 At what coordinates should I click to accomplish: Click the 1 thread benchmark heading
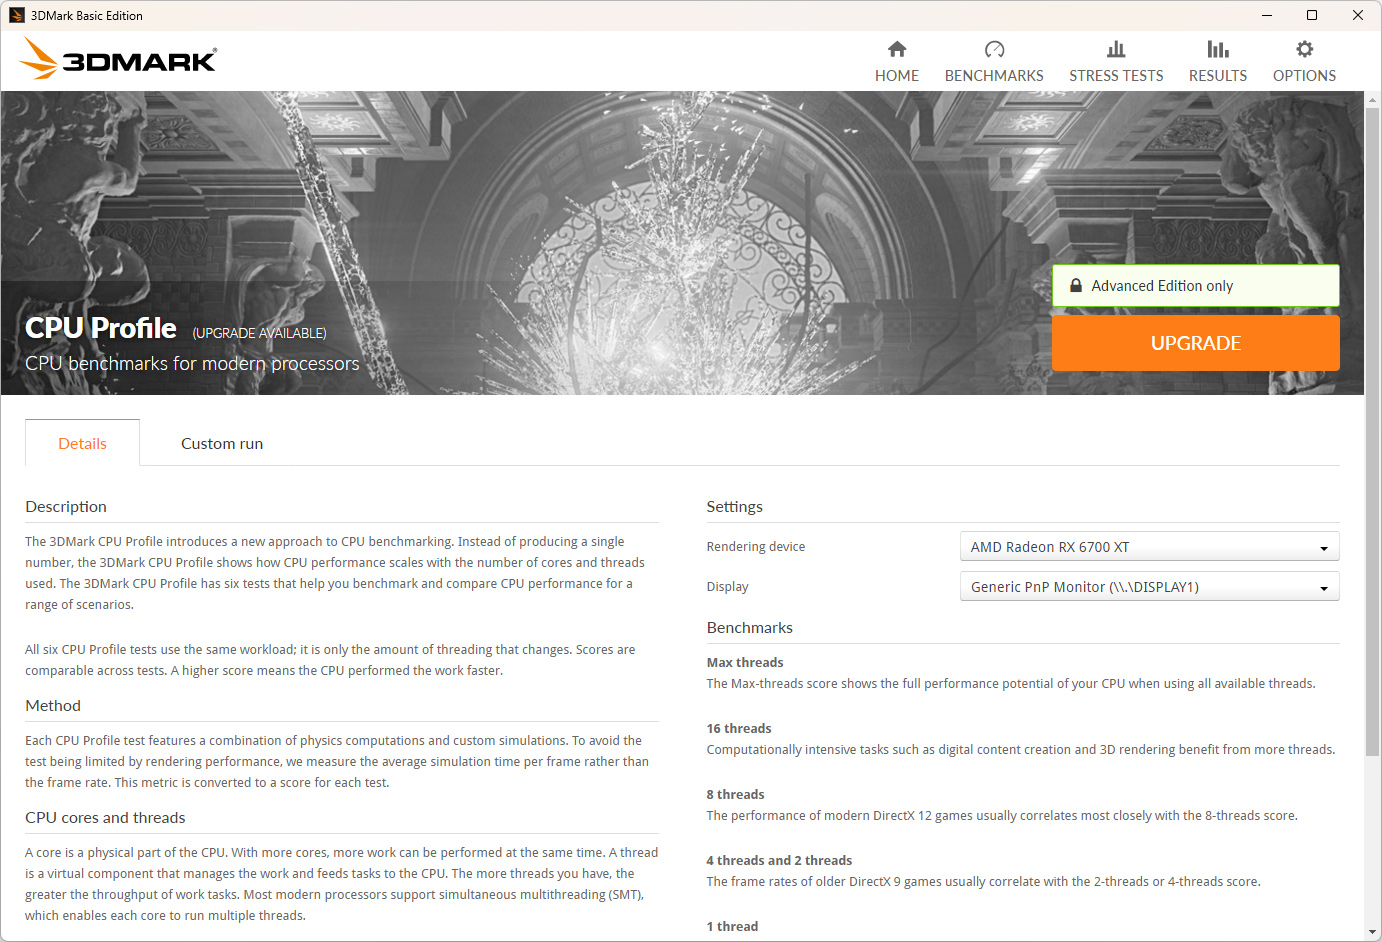point(732,926)
